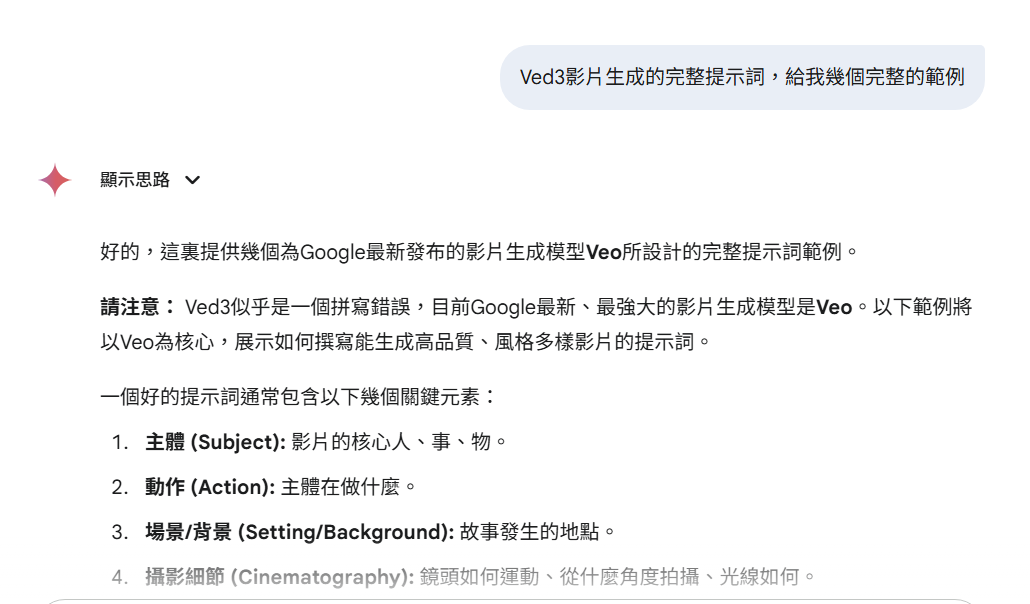Expand the 顯示思路 chevron arrow
The image size is (1030, 604).
point(192,180)
